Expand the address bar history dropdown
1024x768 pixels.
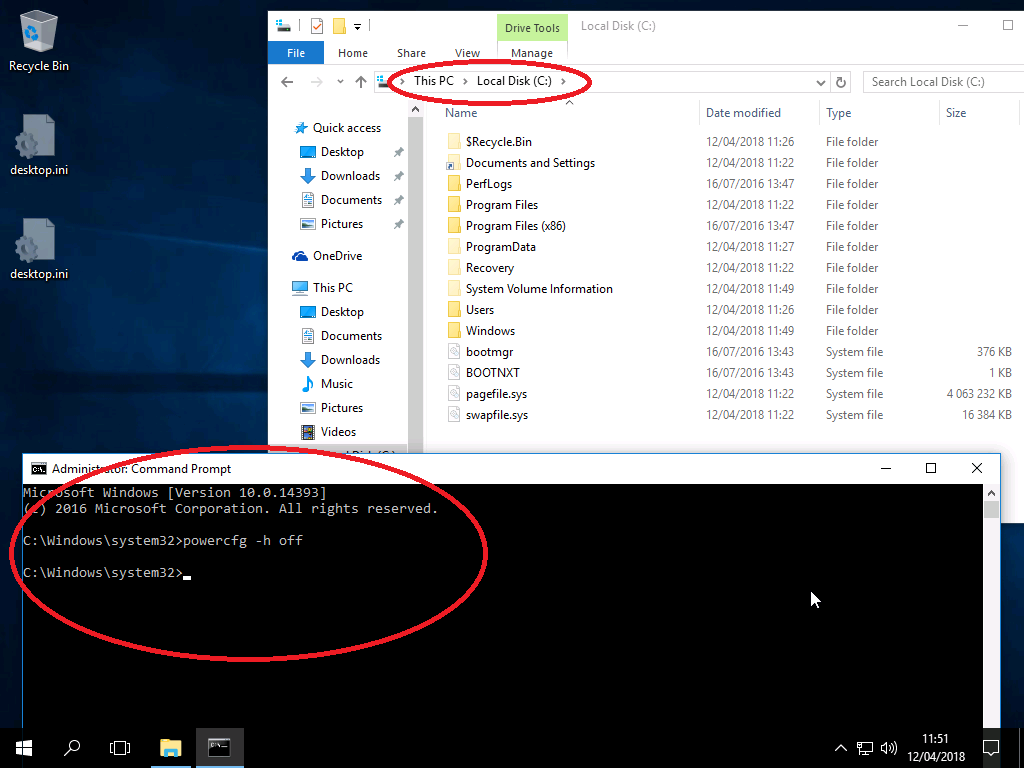click(821, 82)
